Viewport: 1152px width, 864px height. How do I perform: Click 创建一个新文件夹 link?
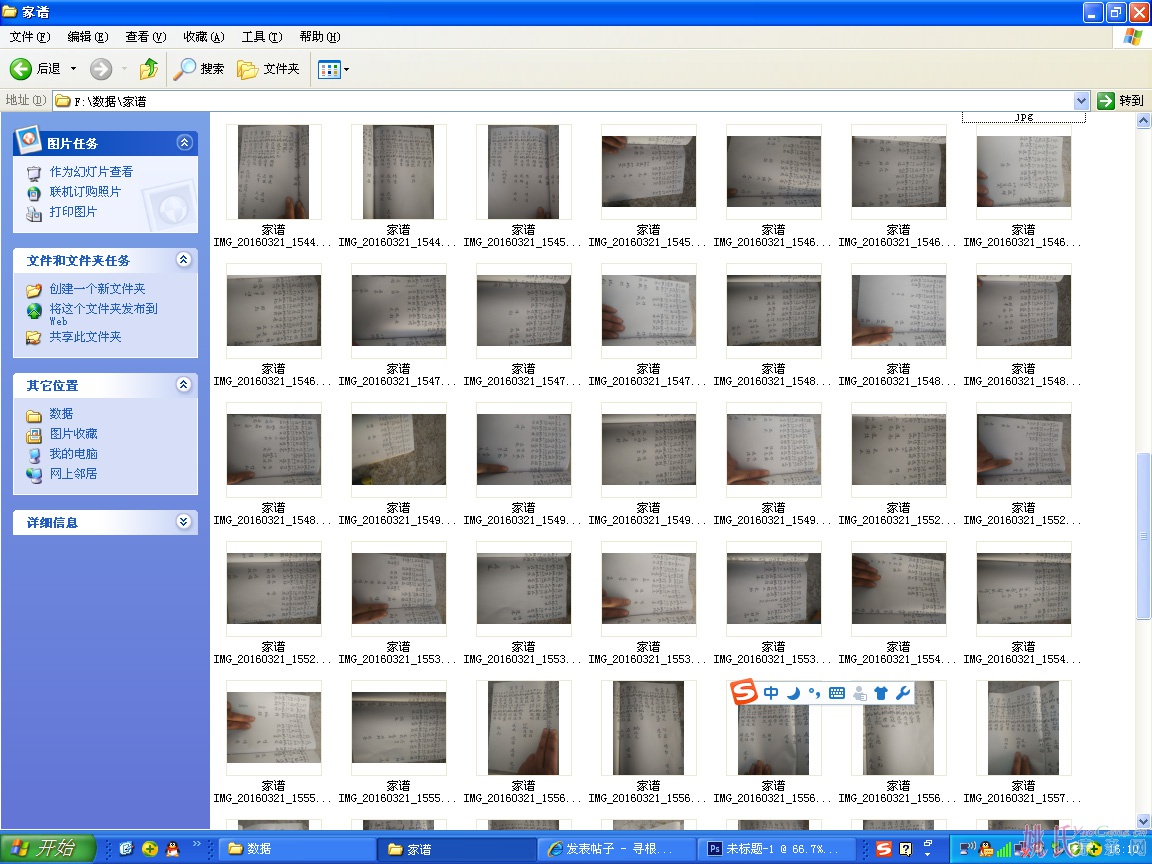[x=97, y=289]
